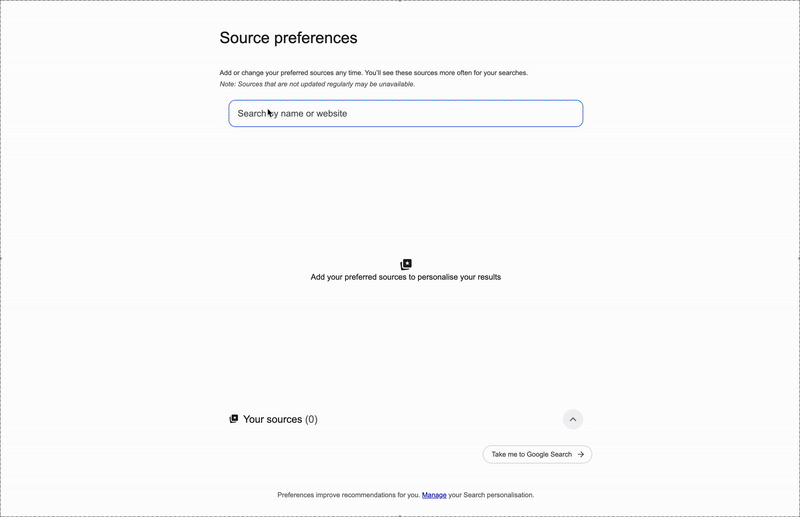
Task: Click the 'Add or change your preferred sources' sentence
Action: coord(290,73)
